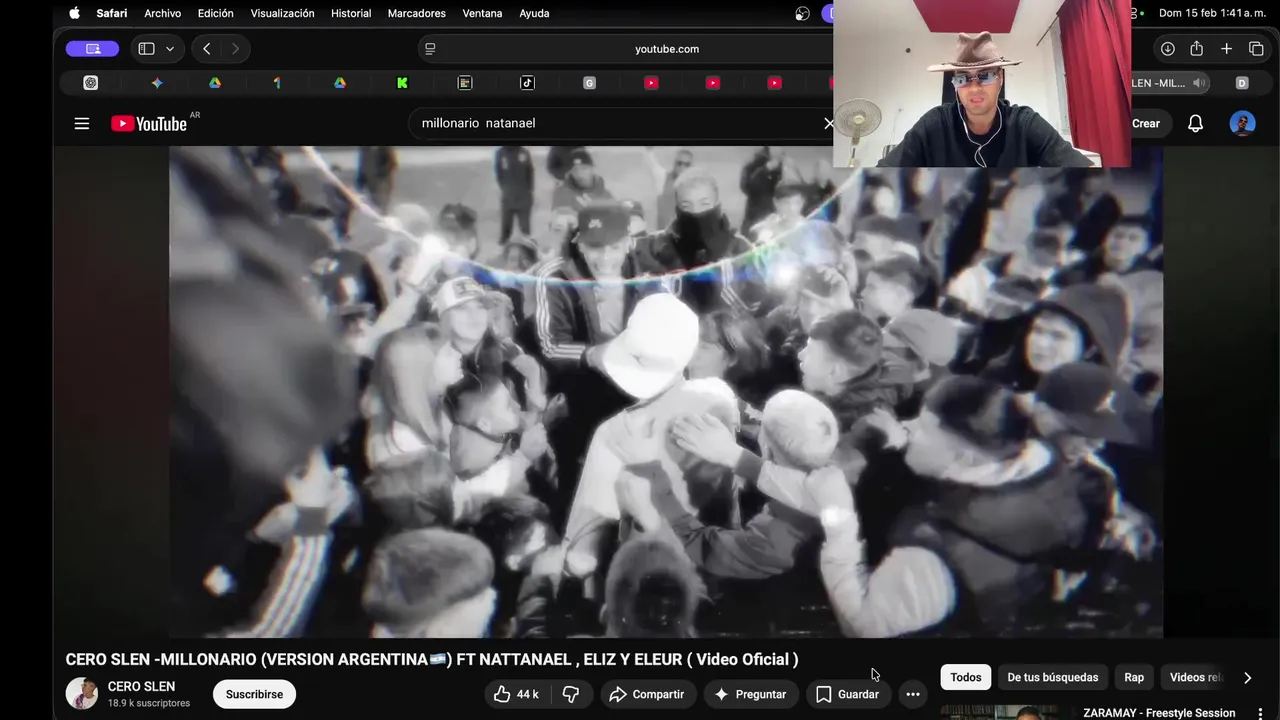Click the Crear button
This screenshot has height=720, width=1280.
1146,123
